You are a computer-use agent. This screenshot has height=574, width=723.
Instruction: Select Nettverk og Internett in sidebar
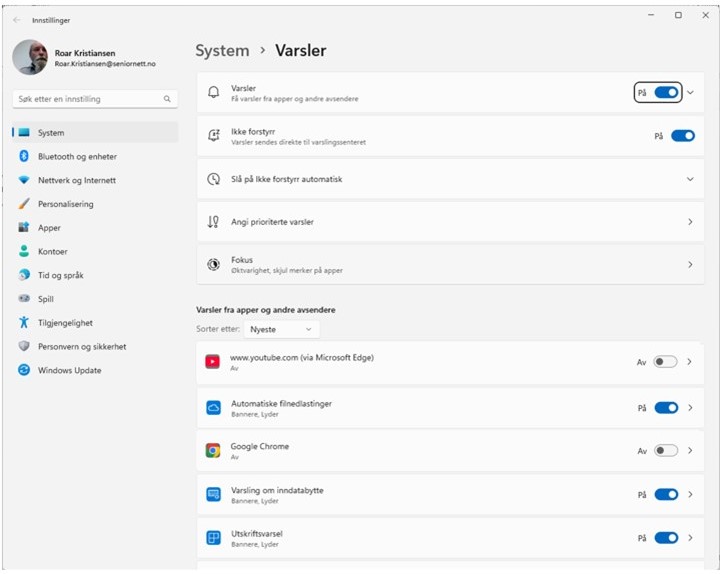[77, 180]
